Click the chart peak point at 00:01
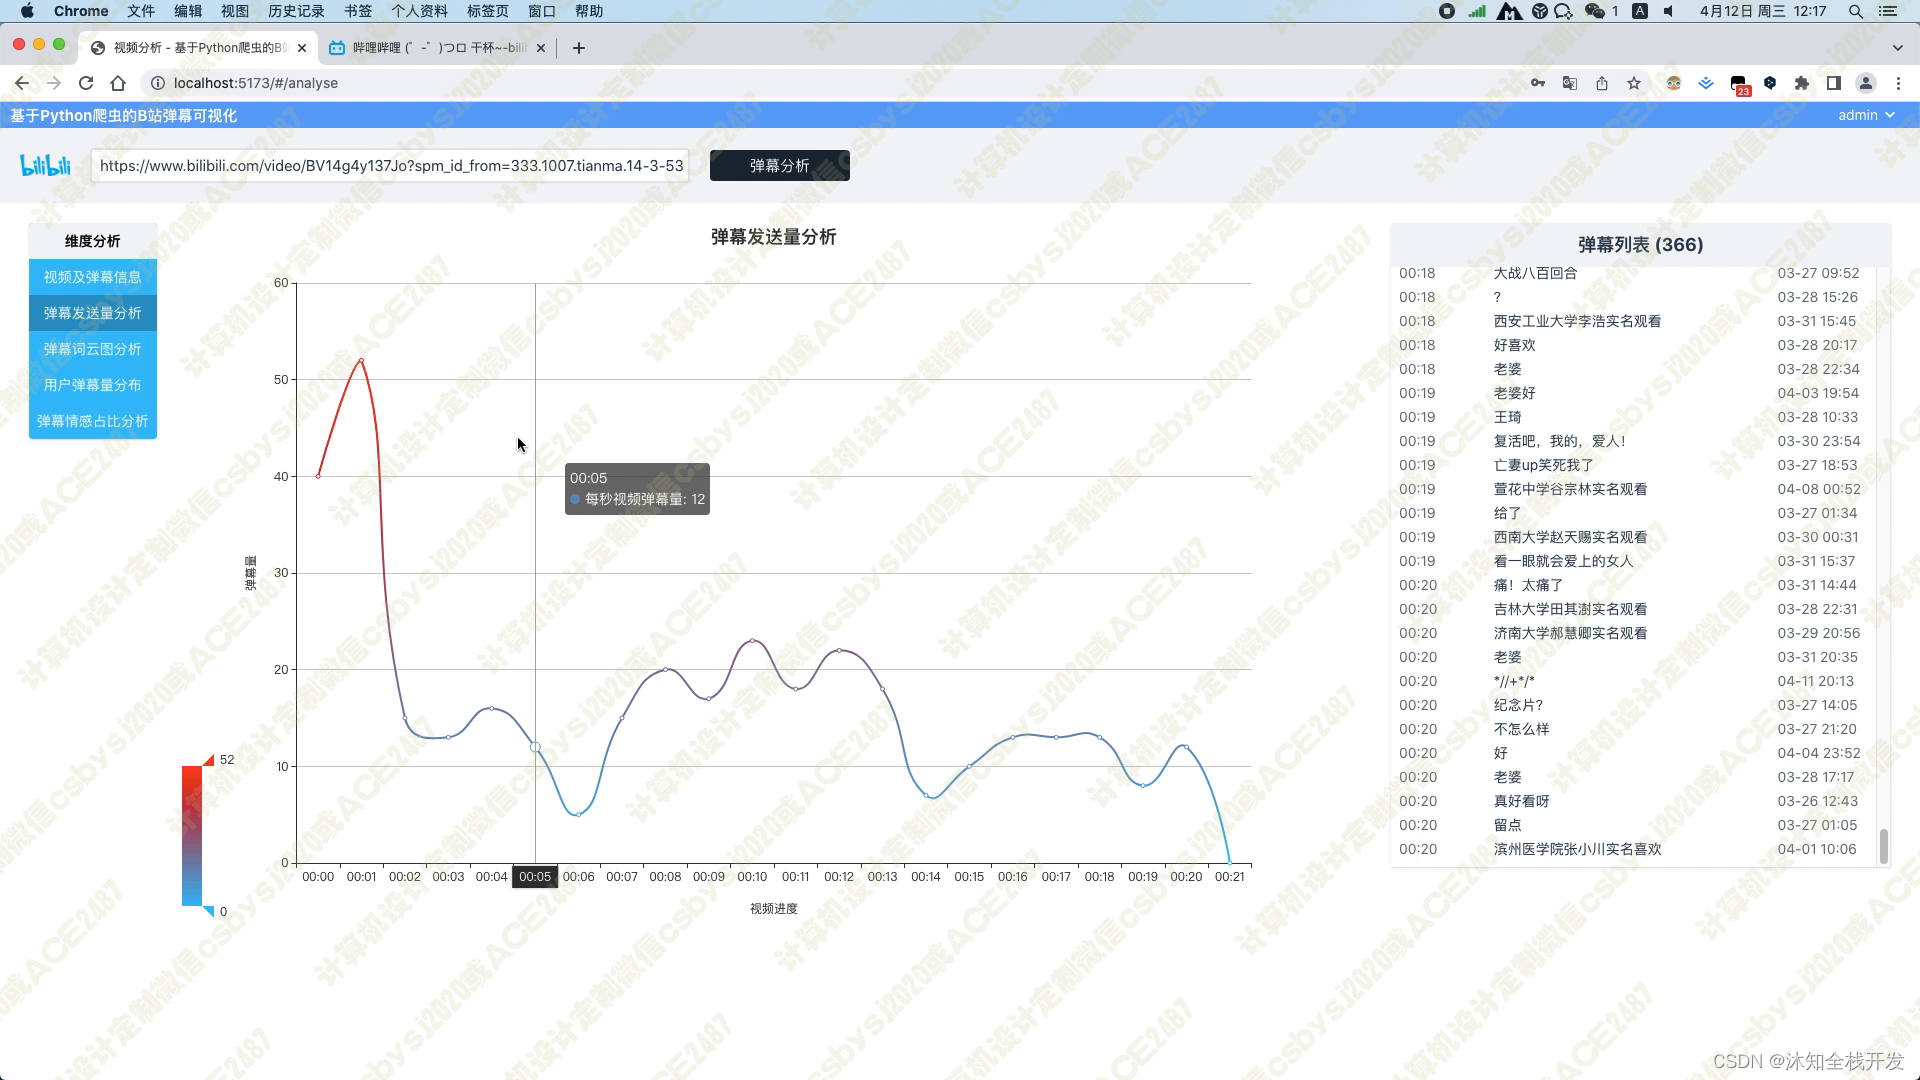 point(361,360)
